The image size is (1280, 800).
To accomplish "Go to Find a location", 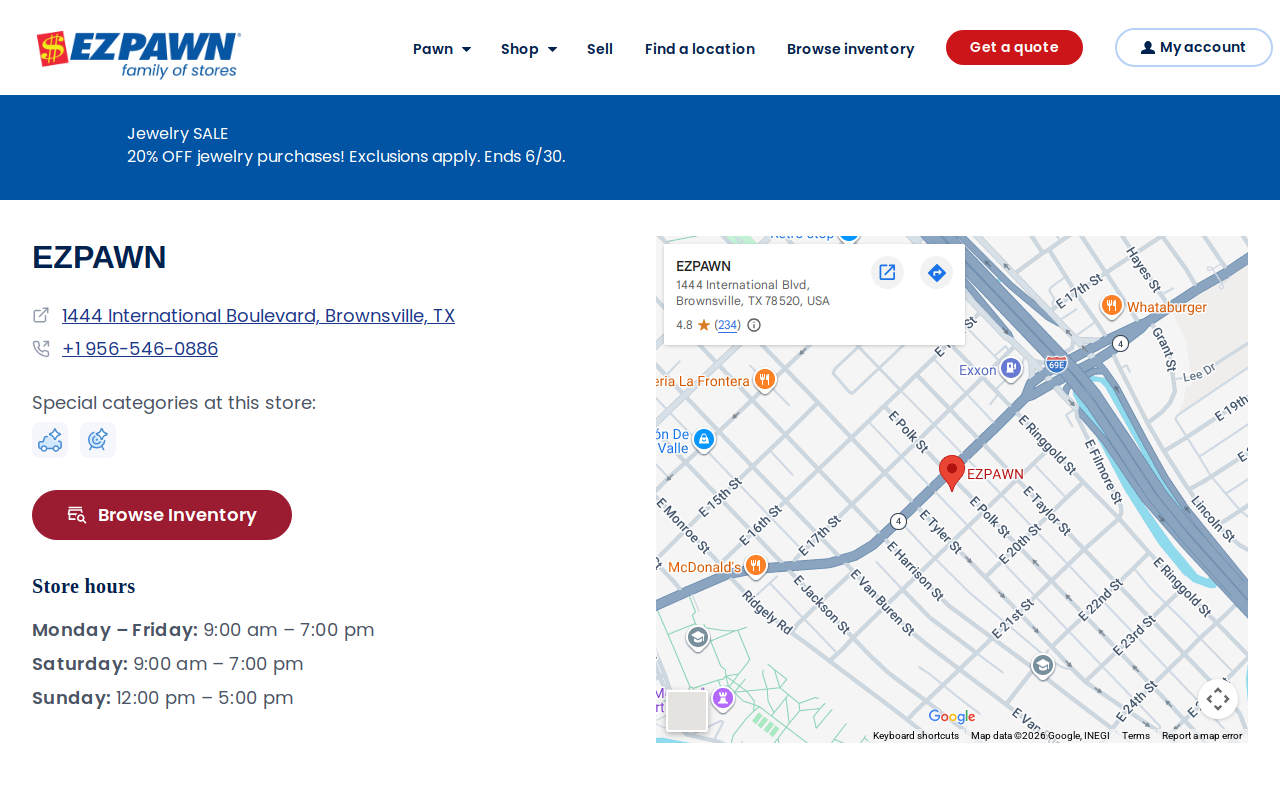I will 700,49.
